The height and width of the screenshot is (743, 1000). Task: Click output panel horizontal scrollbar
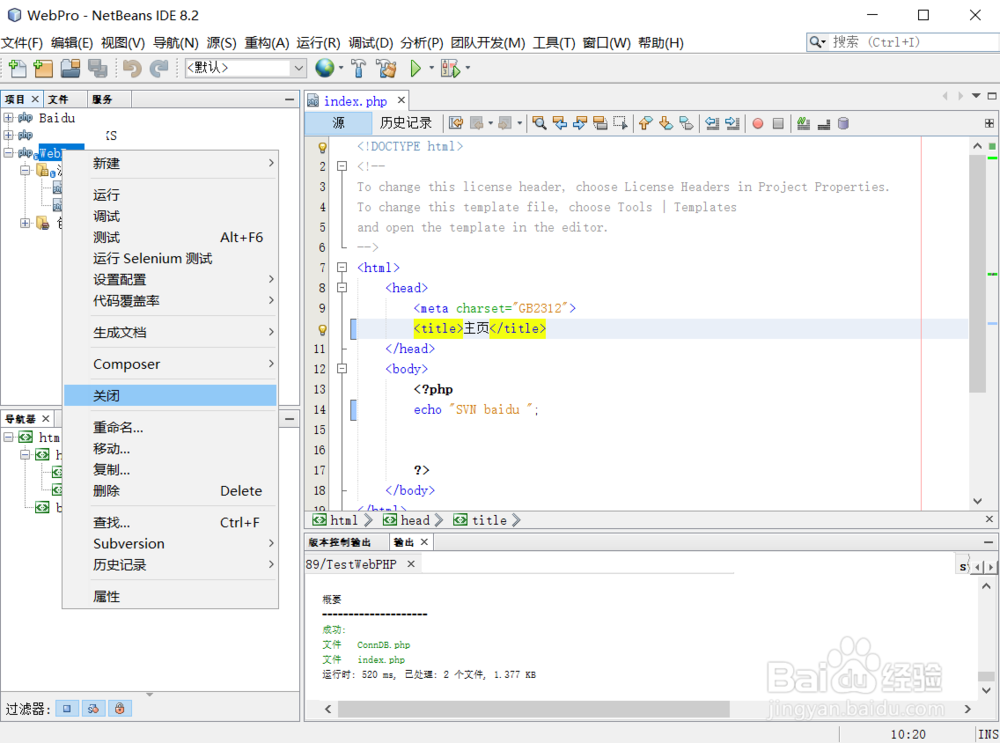[533, 709]
